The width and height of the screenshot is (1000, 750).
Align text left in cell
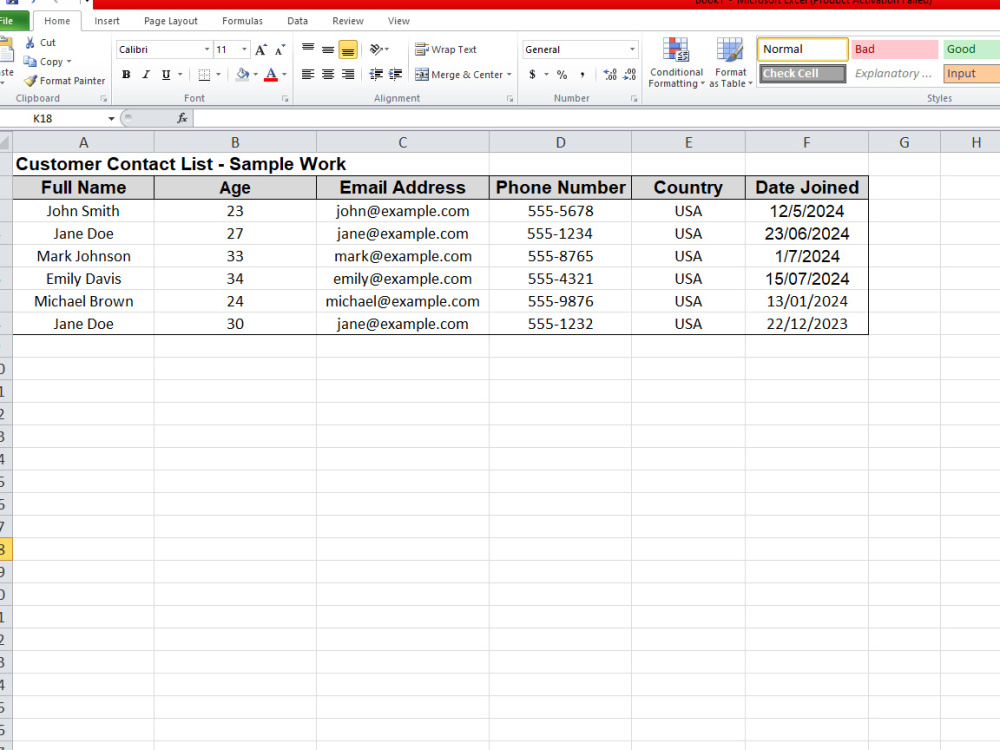pyautogui.click(x=308, y=75)
